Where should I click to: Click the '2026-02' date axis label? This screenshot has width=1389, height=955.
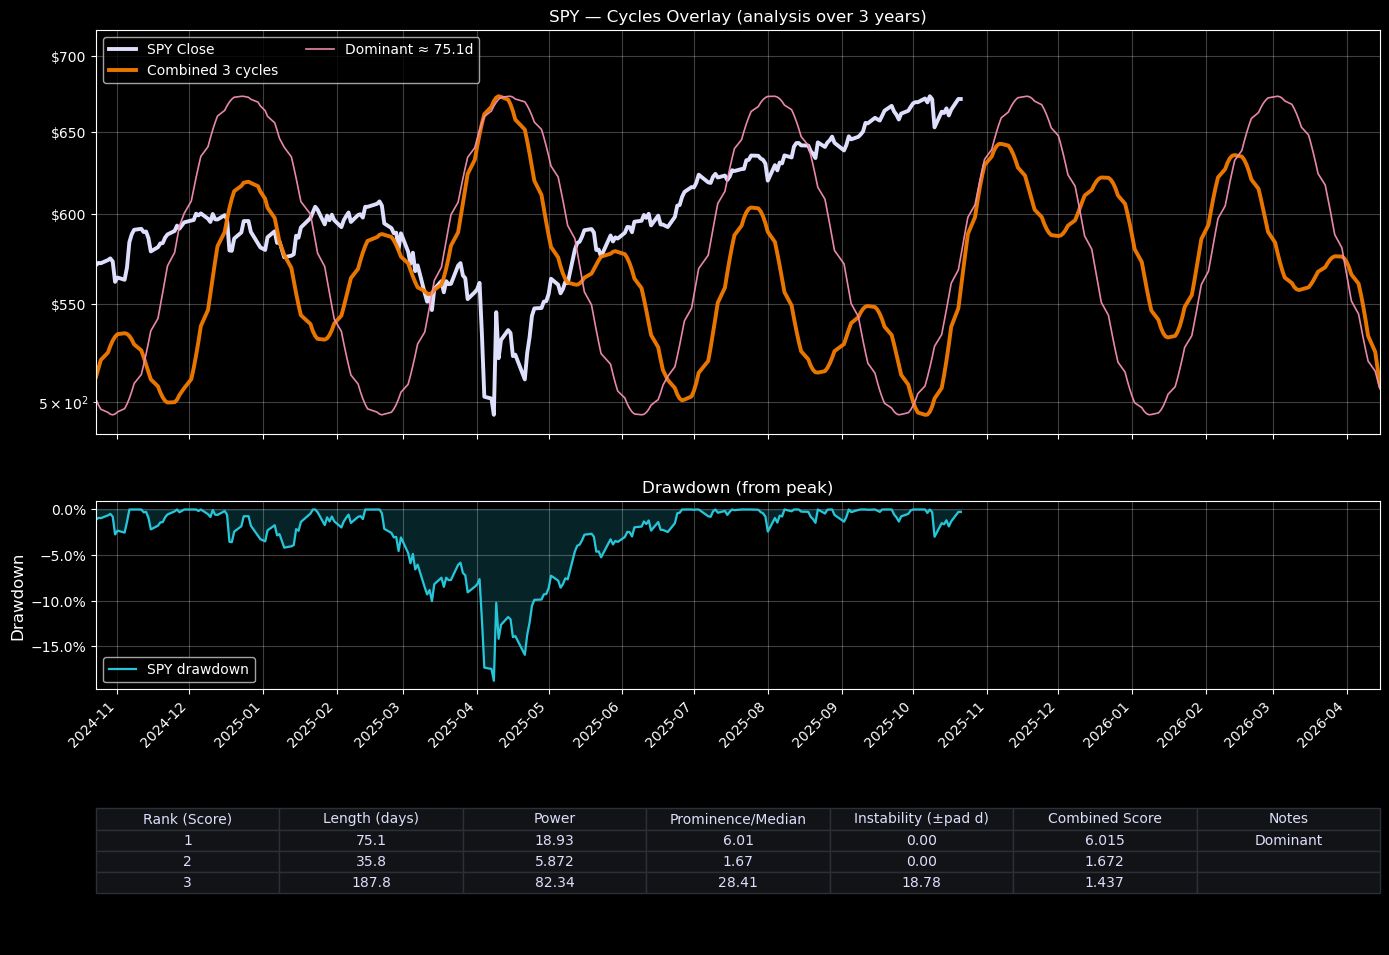1184,722
